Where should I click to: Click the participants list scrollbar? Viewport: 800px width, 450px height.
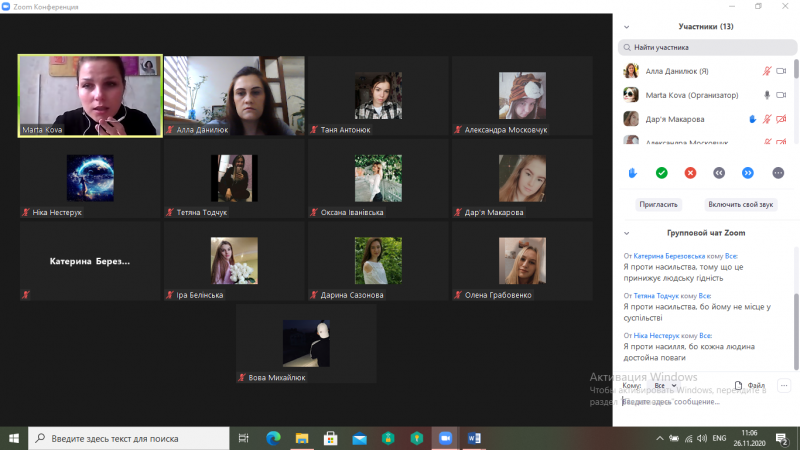(796, 69)
